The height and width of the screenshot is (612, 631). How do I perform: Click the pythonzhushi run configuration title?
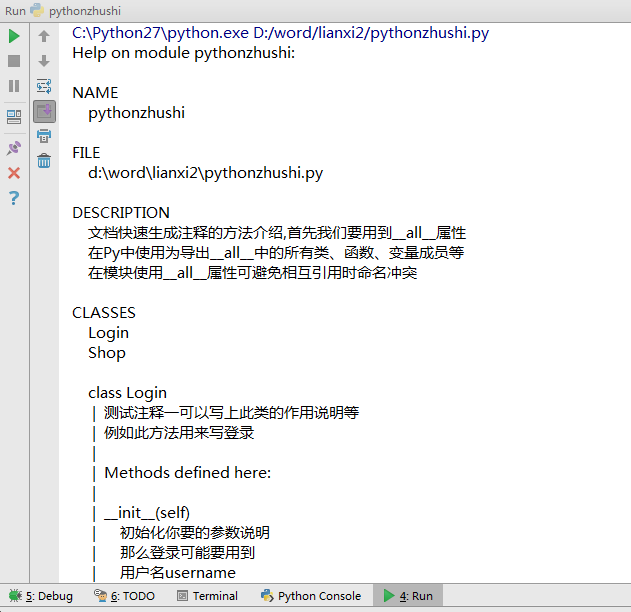[x=85, y=11]
